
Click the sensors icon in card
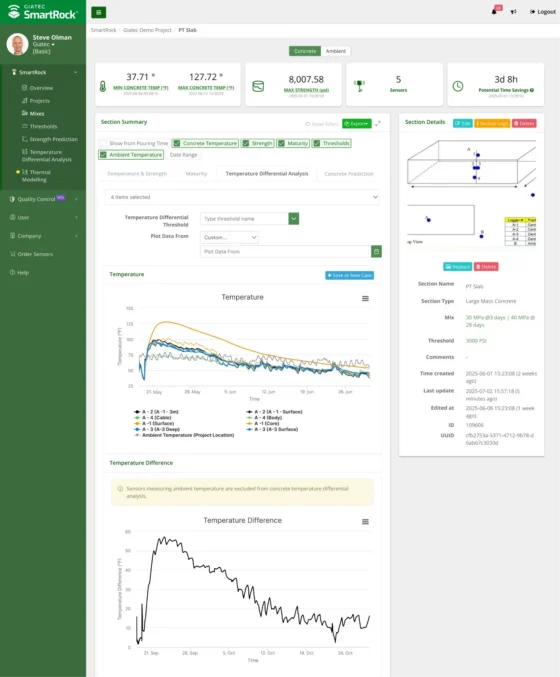pyautogui.click(x=359, y=85)
